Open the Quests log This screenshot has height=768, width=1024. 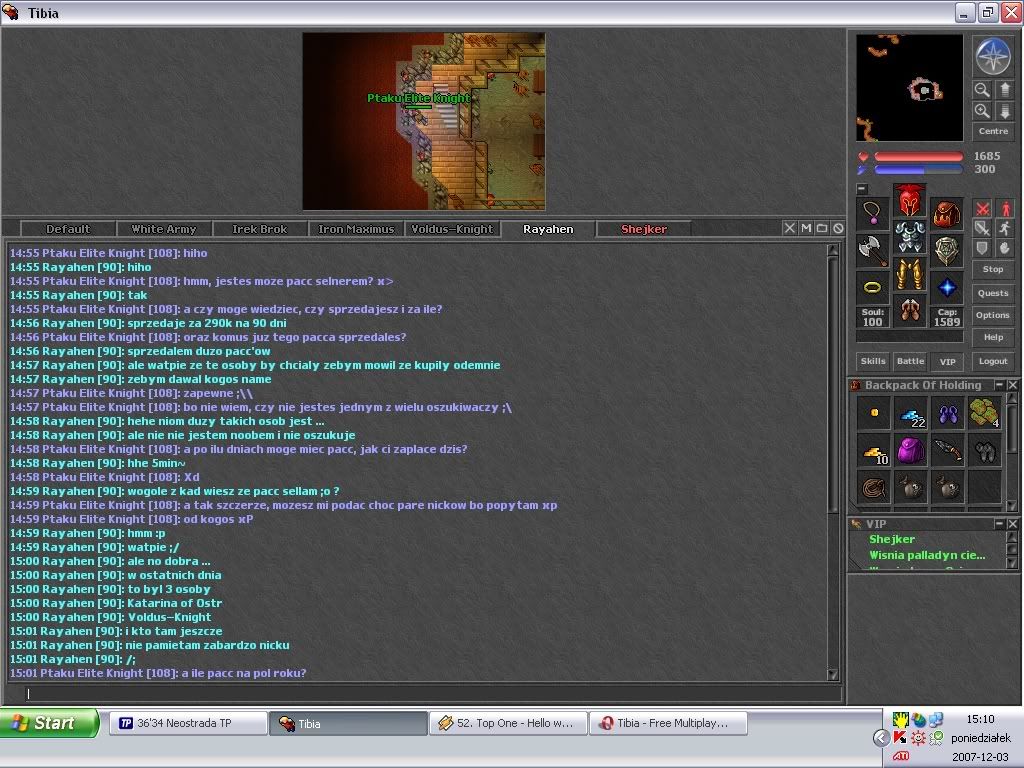tap(993, 293)
